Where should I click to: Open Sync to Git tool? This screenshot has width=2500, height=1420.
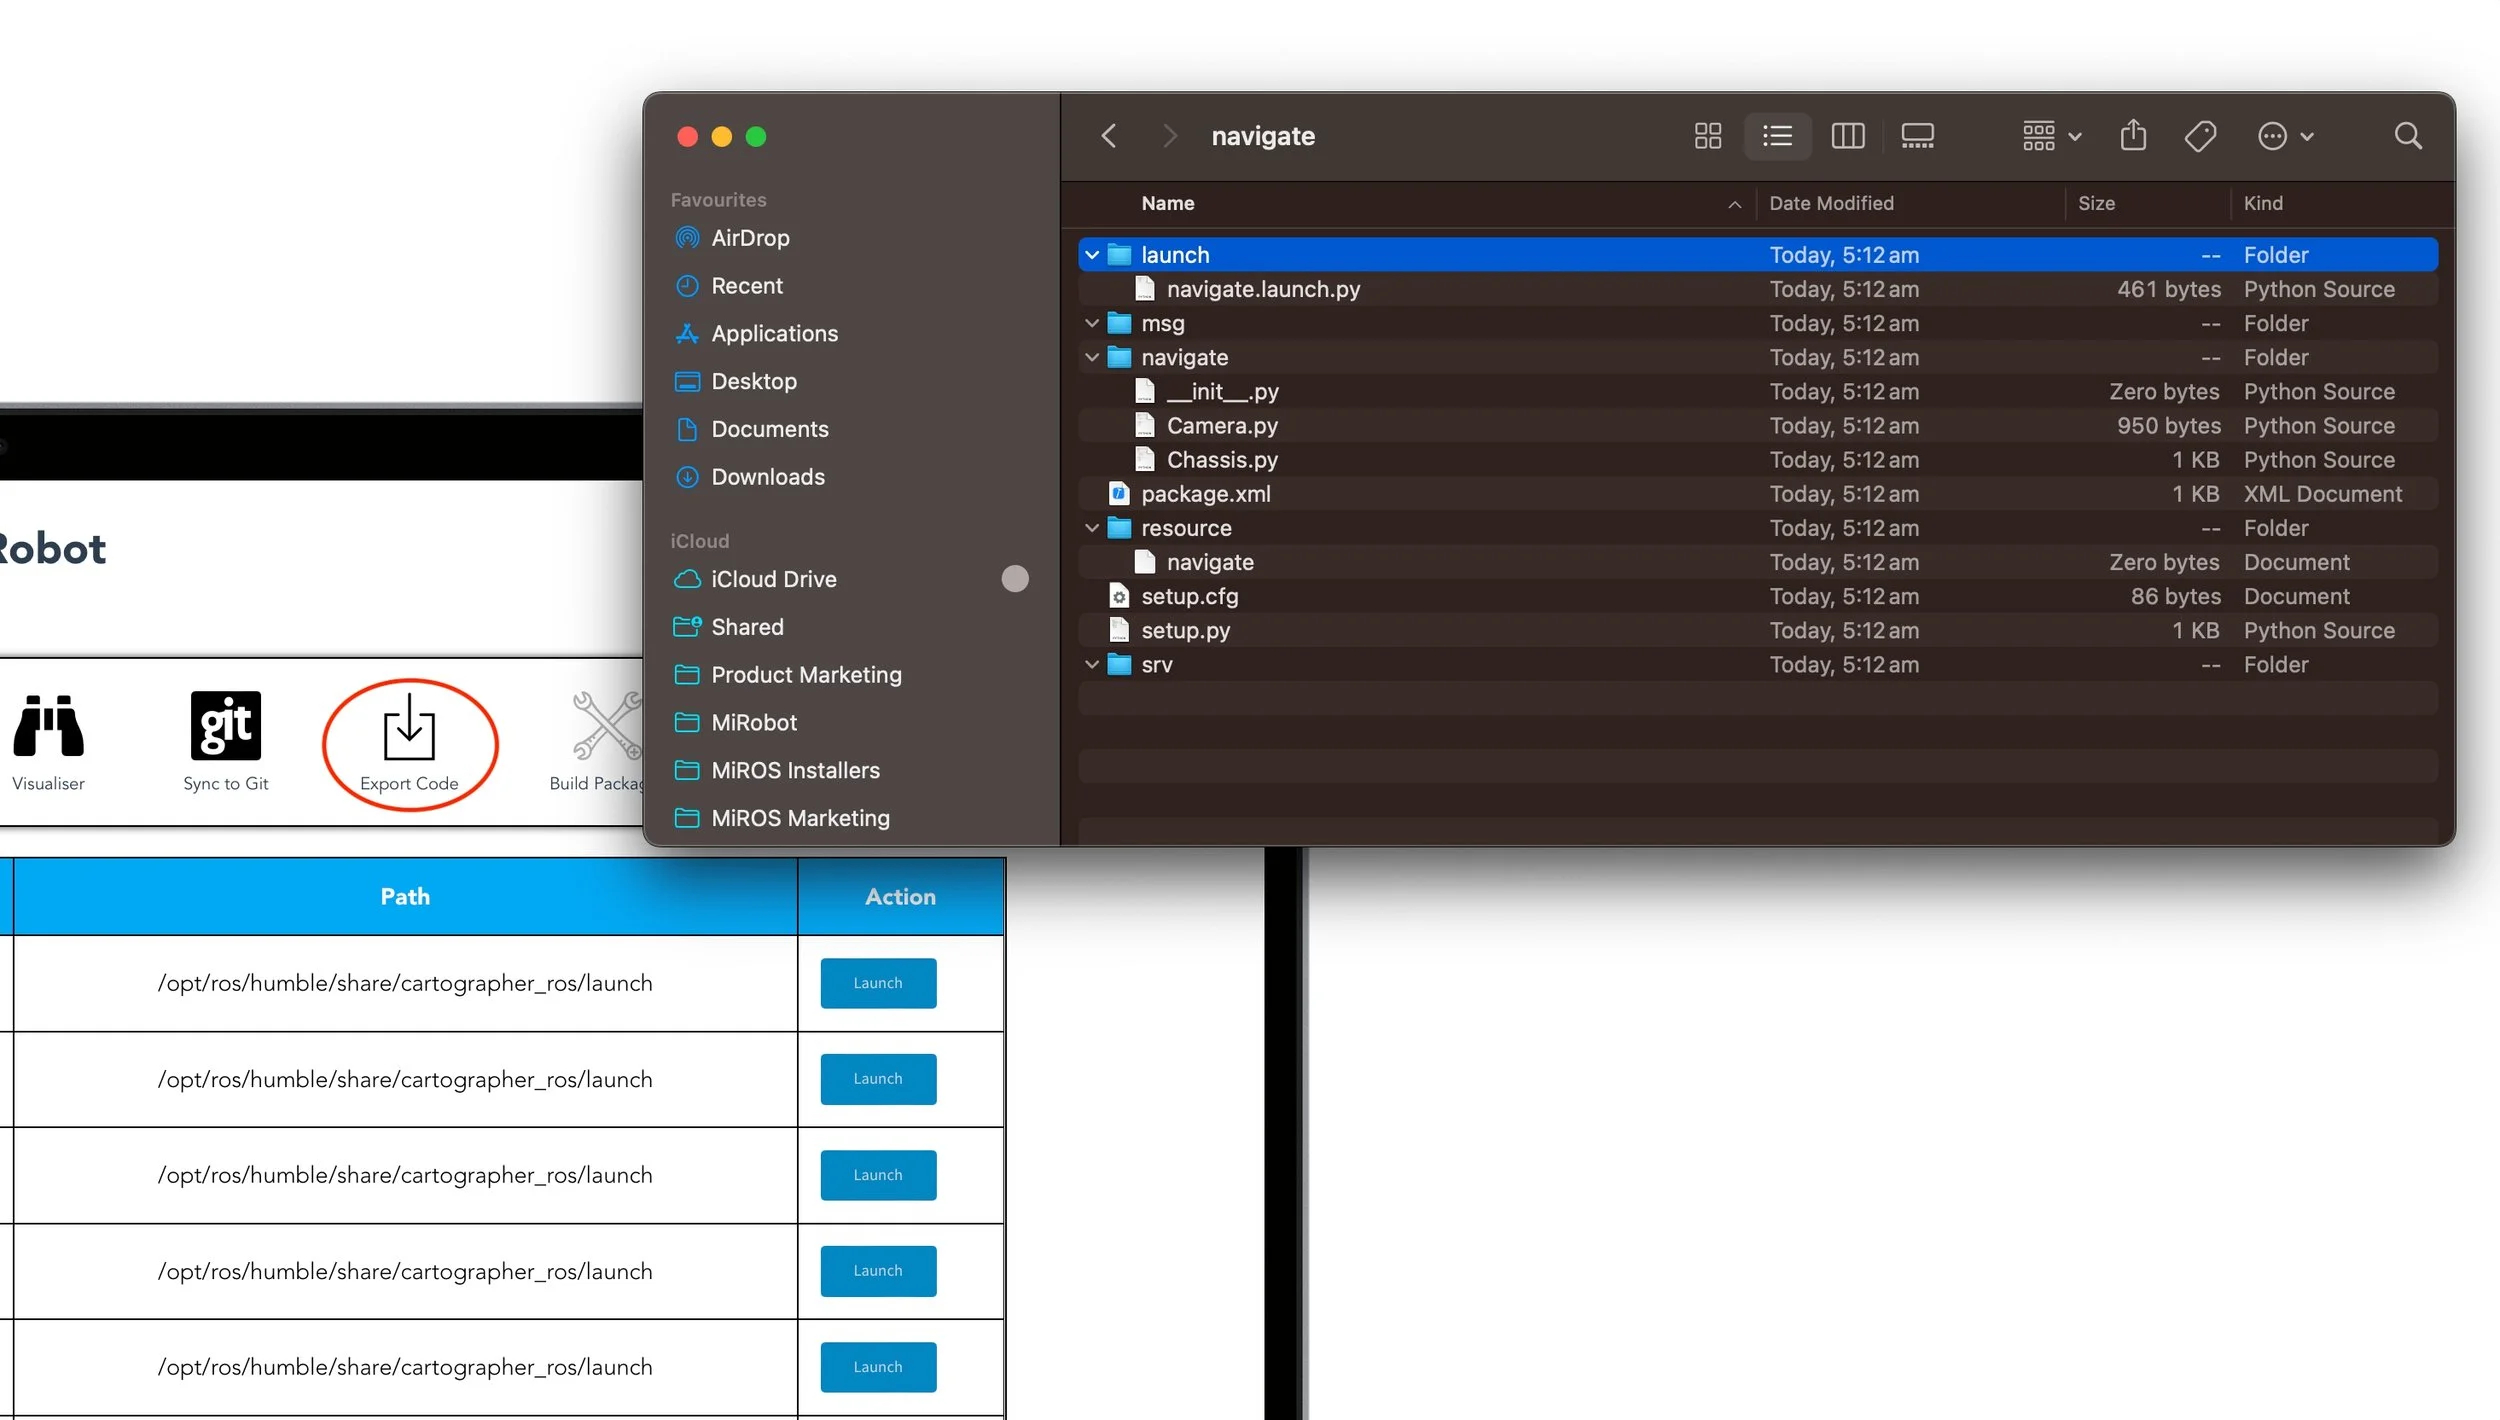tap(225, 727)
